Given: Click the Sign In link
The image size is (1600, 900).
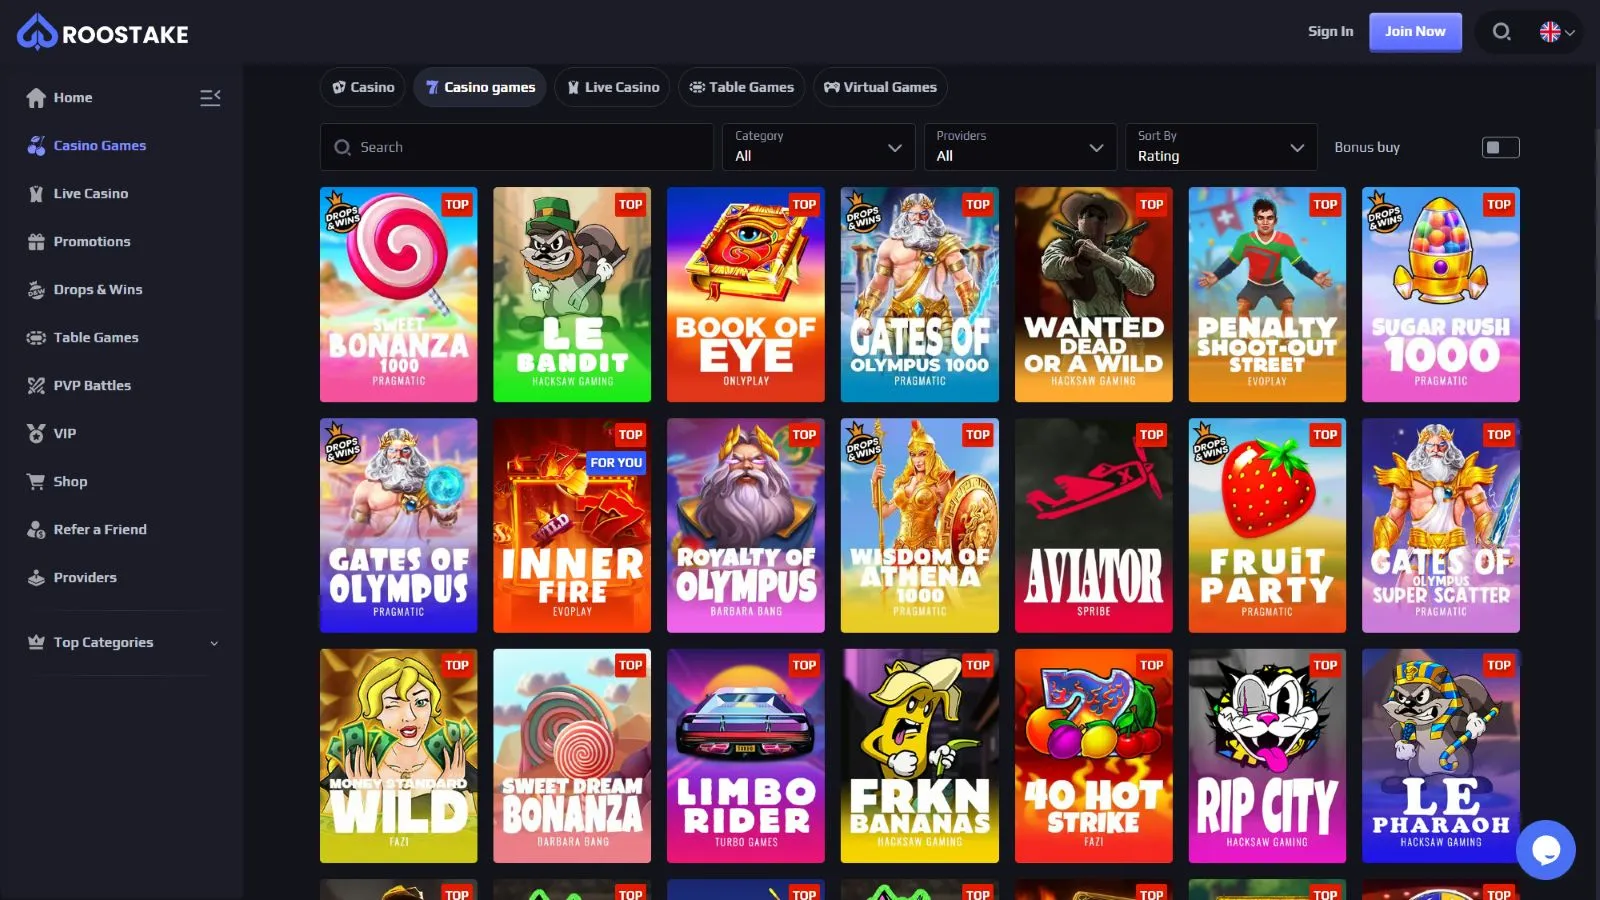Looking at the screenshot, I should point(1330,32).
